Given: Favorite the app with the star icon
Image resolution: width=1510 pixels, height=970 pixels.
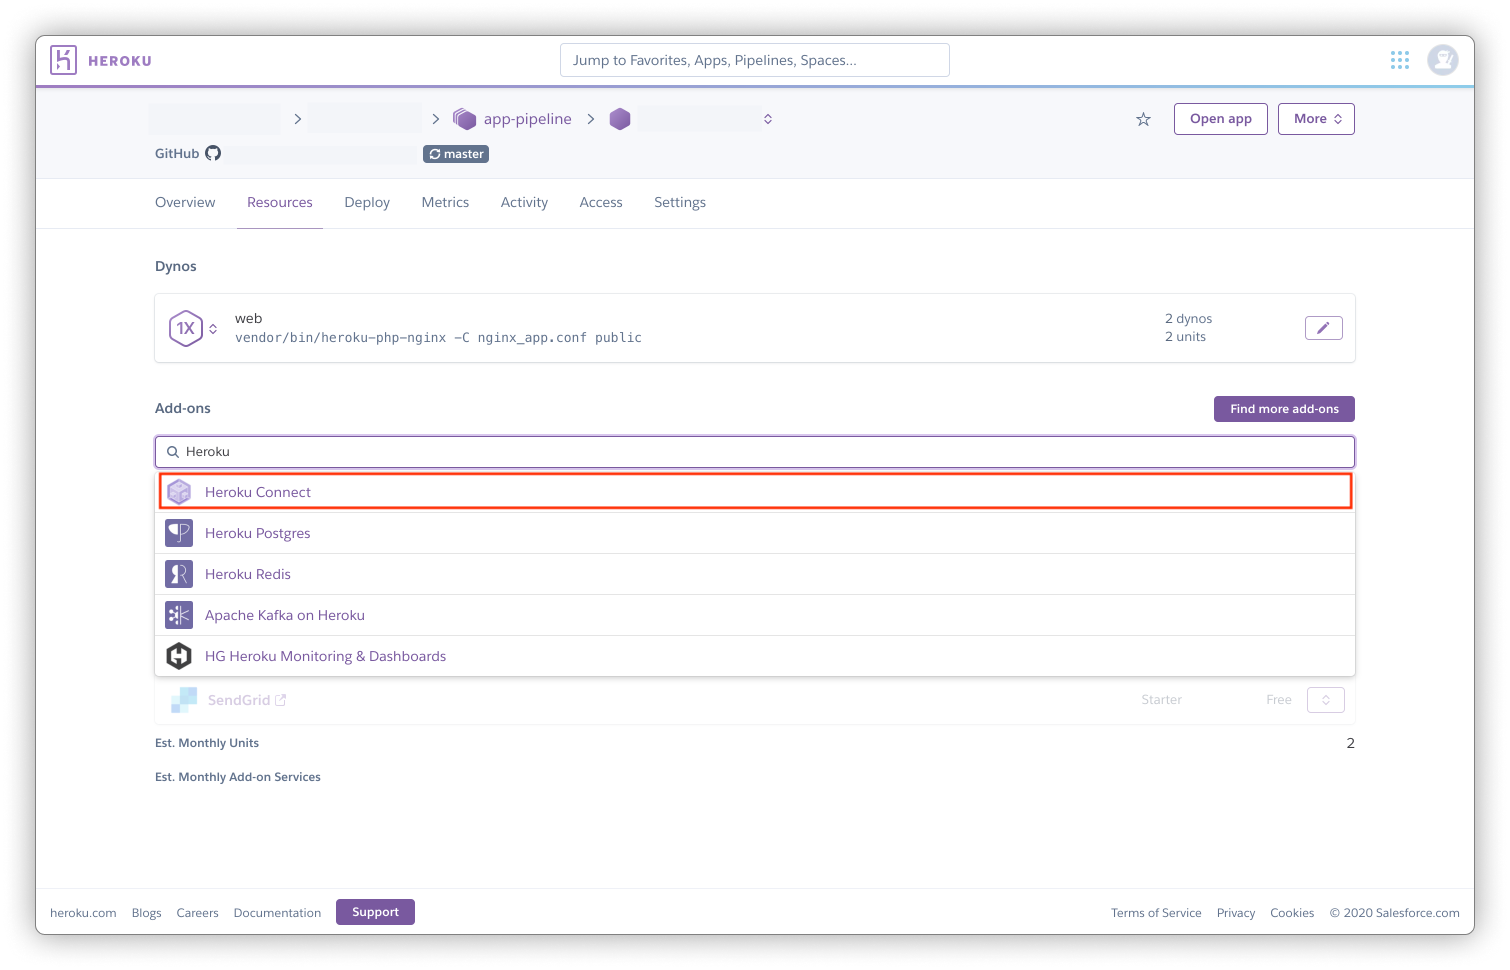Looking at the screenshot, I should click(x=1143, y=119).
